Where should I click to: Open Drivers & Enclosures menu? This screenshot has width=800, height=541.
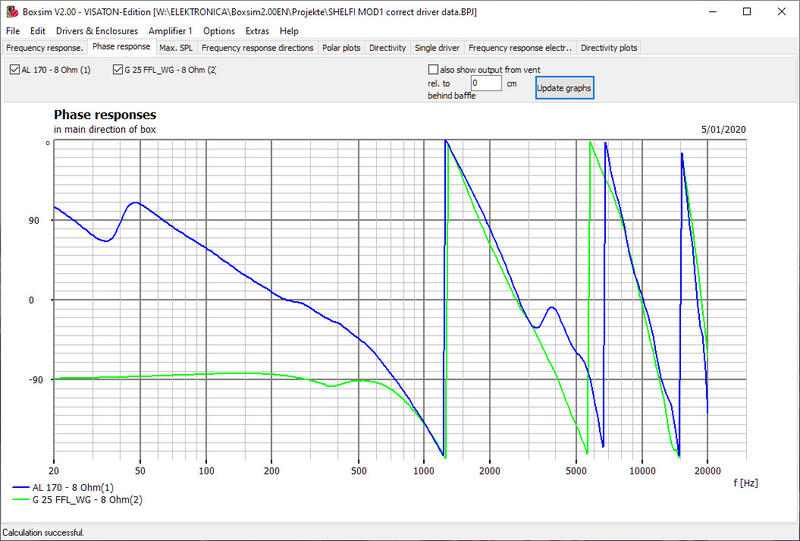coord(97,31)
